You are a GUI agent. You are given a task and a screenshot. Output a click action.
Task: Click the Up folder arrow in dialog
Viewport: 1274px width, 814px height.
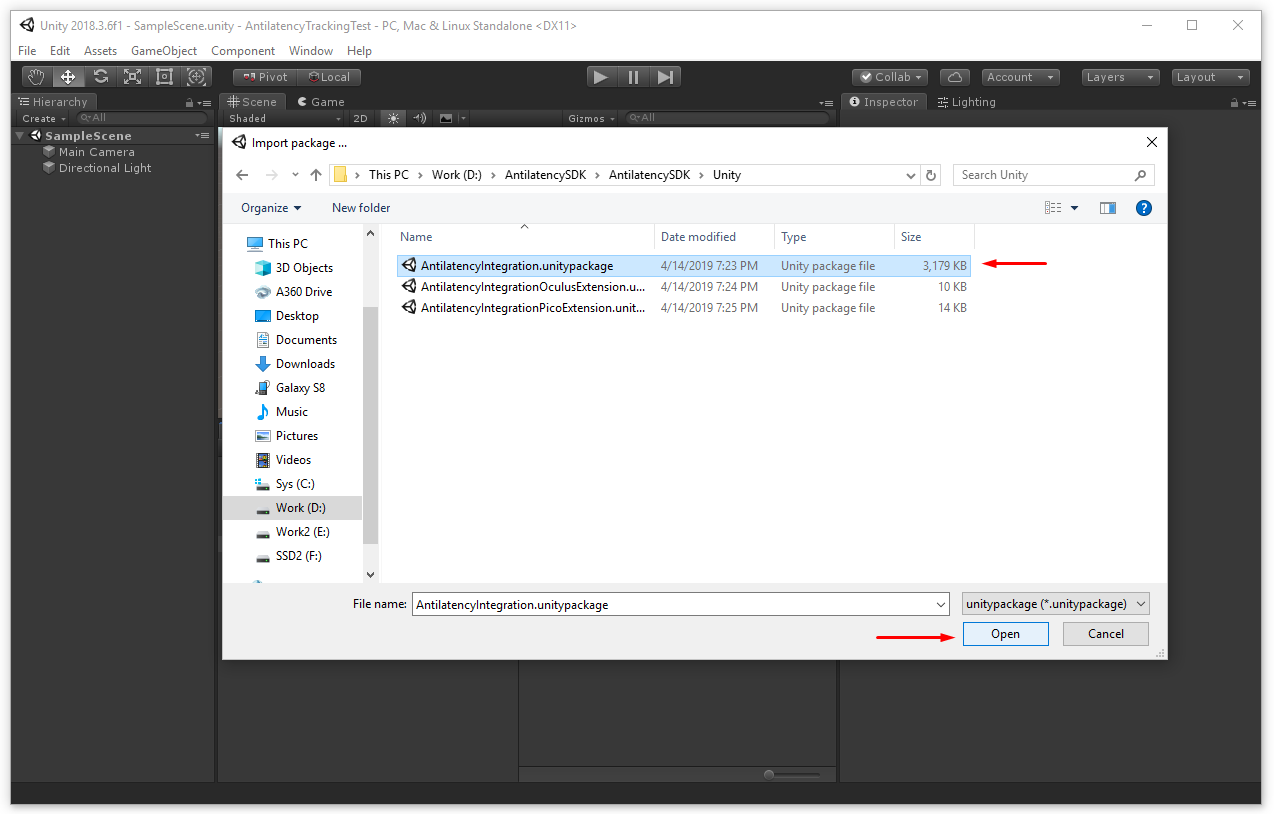pyautogui.click(x=316, y=175)
